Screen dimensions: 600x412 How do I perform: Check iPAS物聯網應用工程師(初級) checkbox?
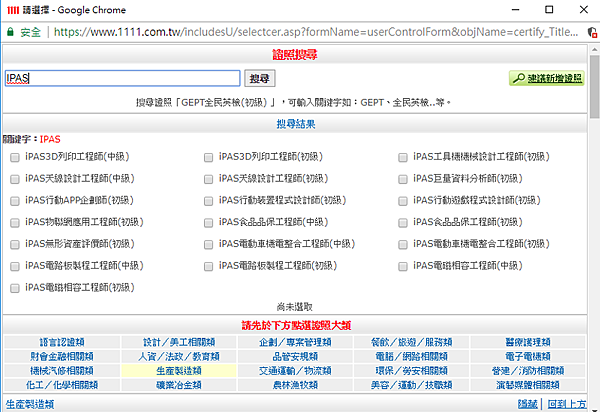pyautogui.click(x=15, y=223)
